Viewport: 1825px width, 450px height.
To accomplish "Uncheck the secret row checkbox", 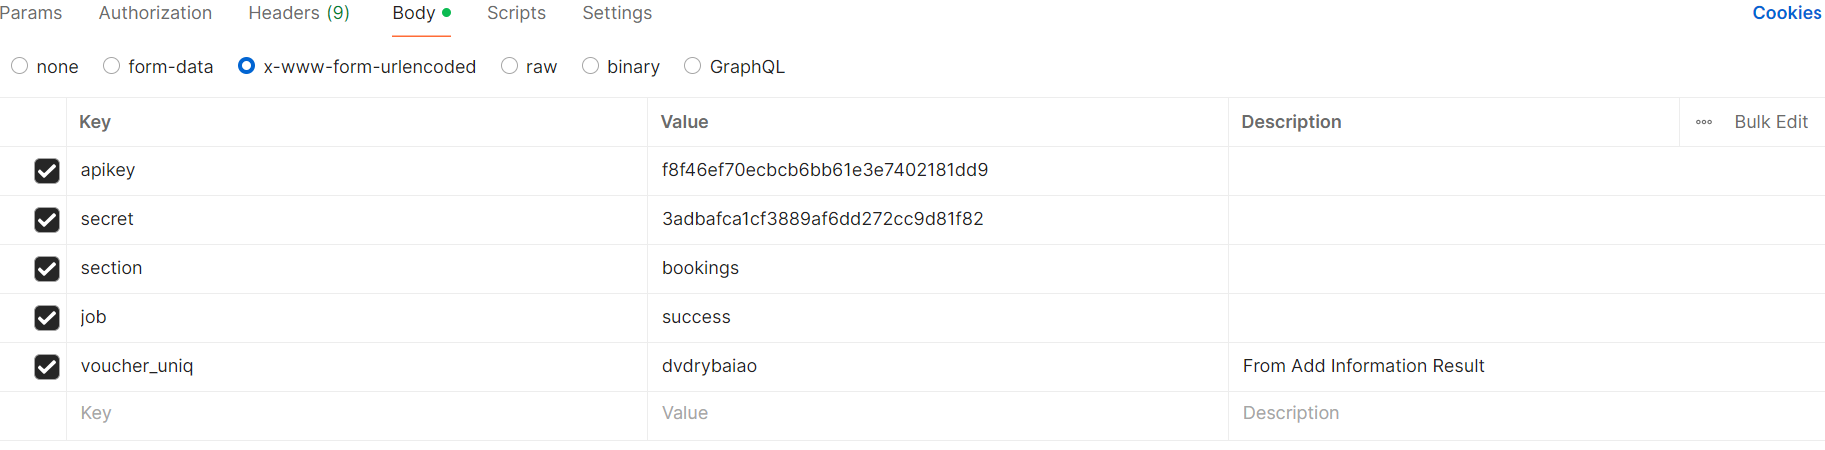I will [x=47, y=220].
